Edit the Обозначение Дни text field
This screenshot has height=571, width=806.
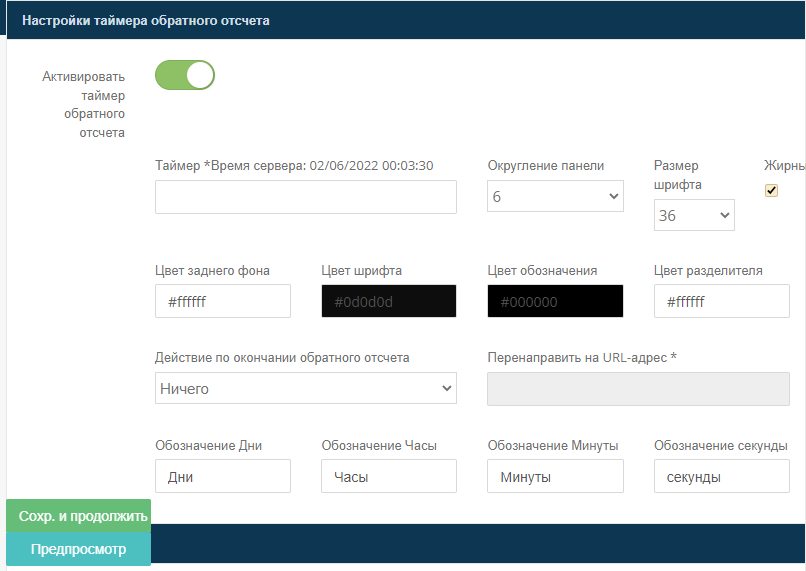point(222,476)
